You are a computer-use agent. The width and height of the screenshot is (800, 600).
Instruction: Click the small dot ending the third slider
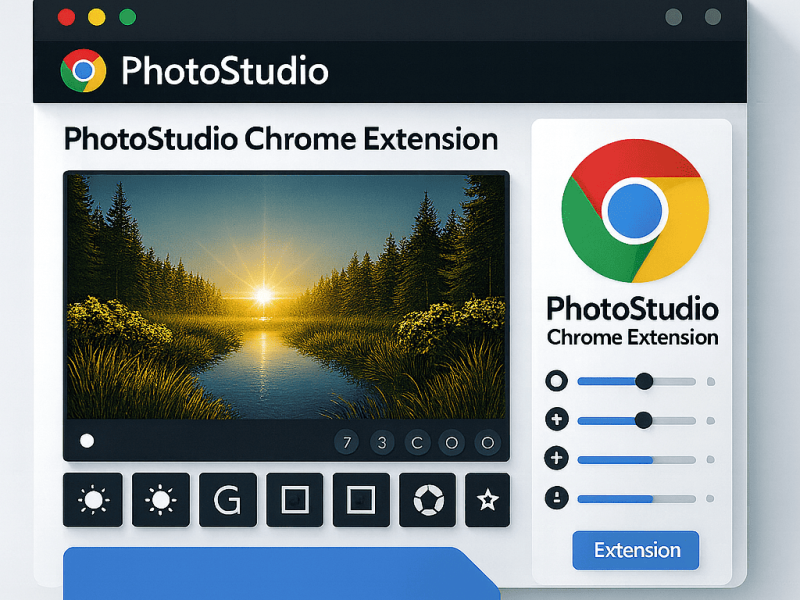tap(710, 460)
